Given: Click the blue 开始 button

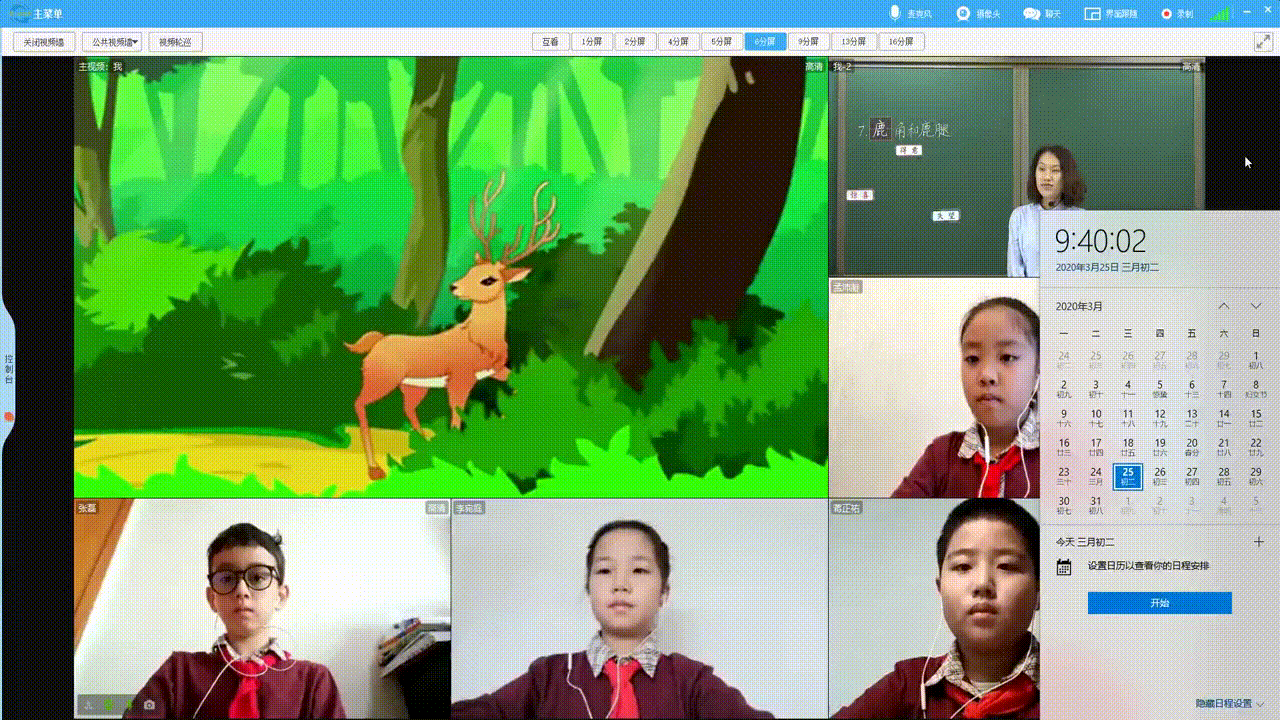Looking at the screenshot, I should pos(1159,603).
